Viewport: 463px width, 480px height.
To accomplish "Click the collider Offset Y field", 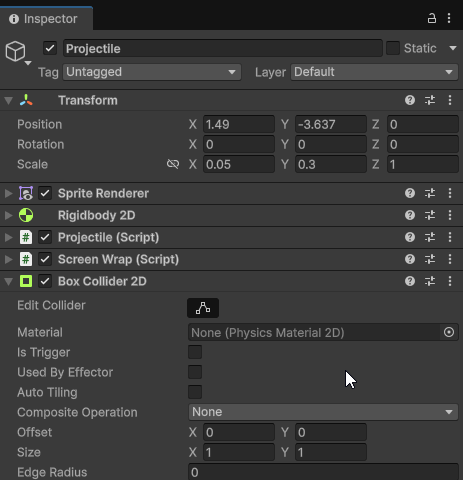I will click(331, 432).
